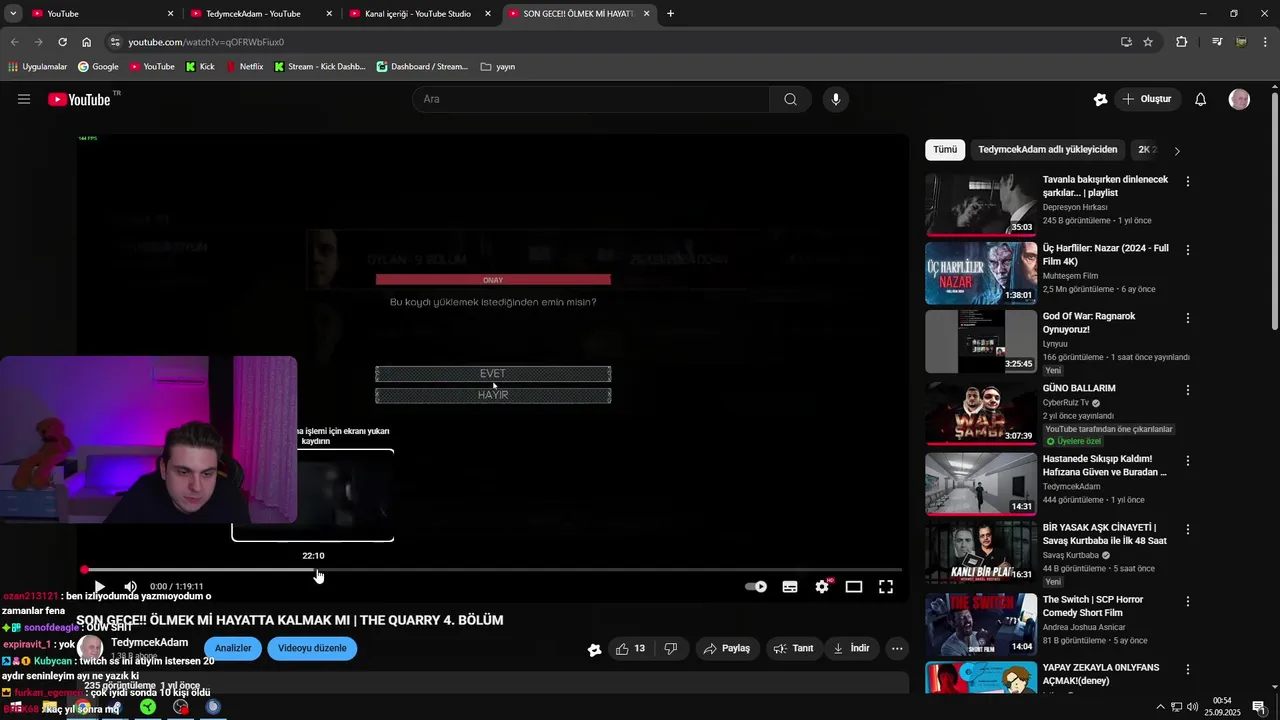Open YouTube notifications bell
The height and width of the screenshot is (720, 1280).
(1201, 99)
